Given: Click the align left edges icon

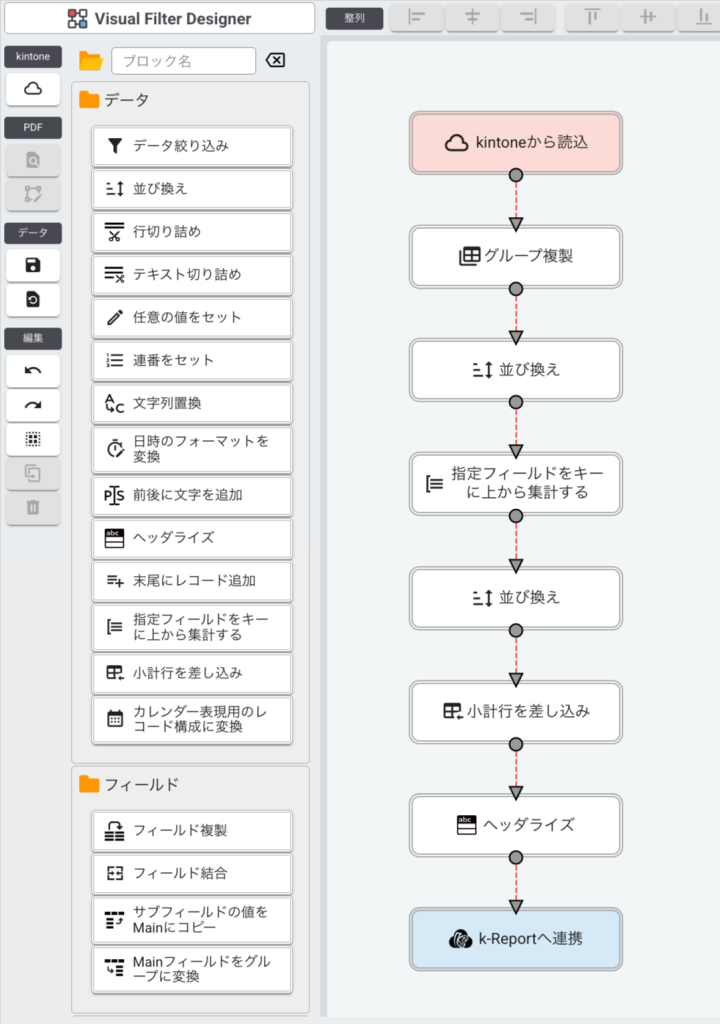Looking at the screenshot, I should pos(416,17).
